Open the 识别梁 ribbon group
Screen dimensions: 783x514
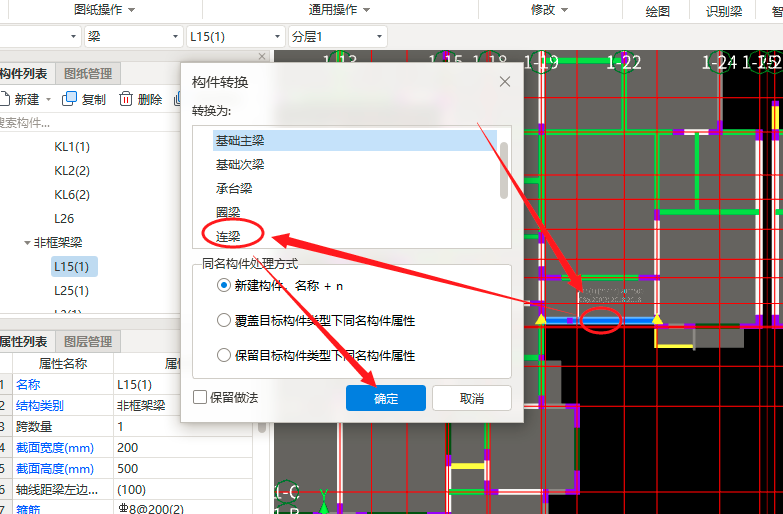[724, 11]
